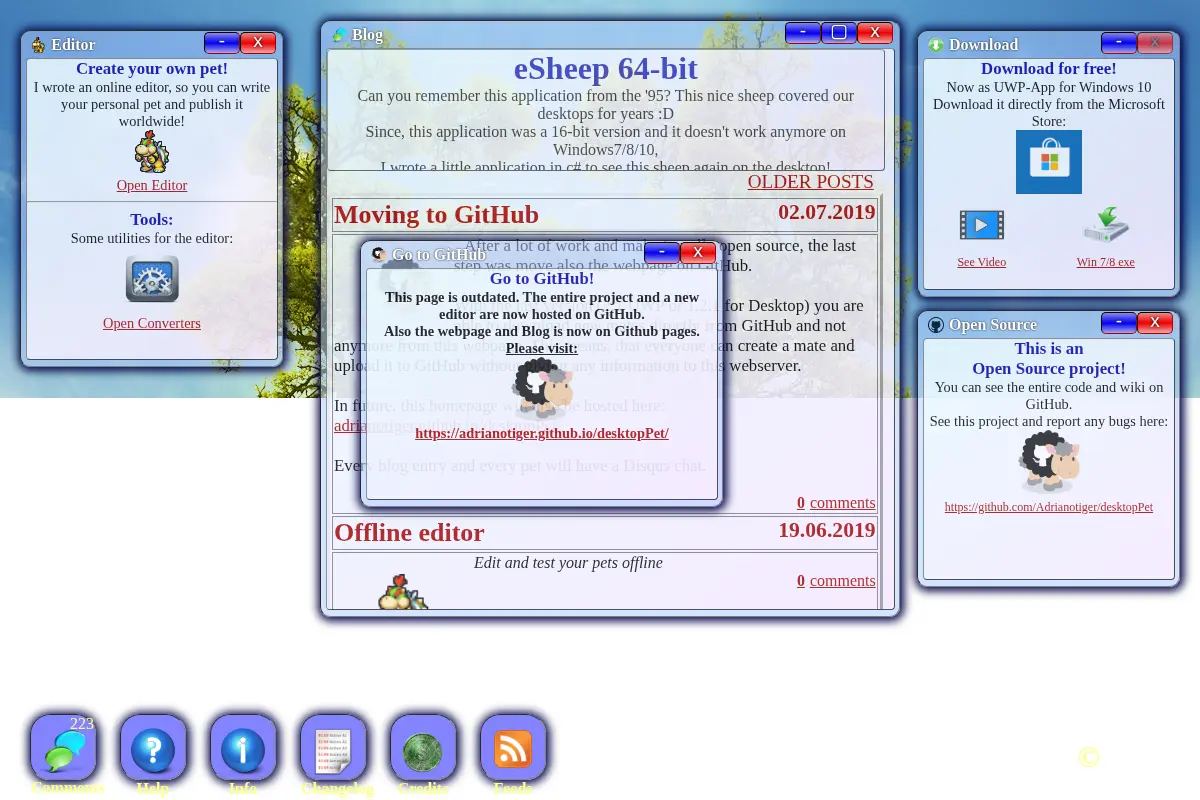
Task: Open the Feeds RSS dock icon
Action: click(513, 748)
